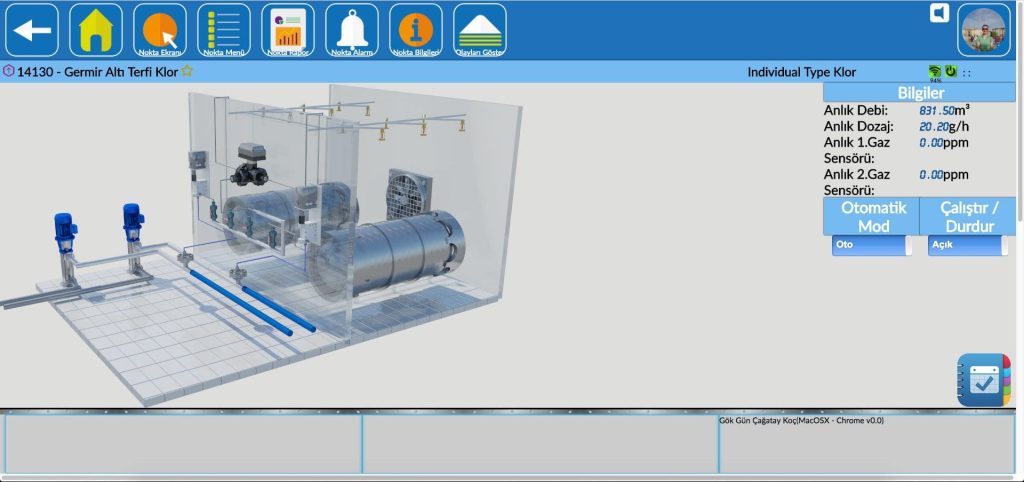Click the favorite star next to Germir Altı Terfi Klor

pyautogui.click(x=187, y=71)
